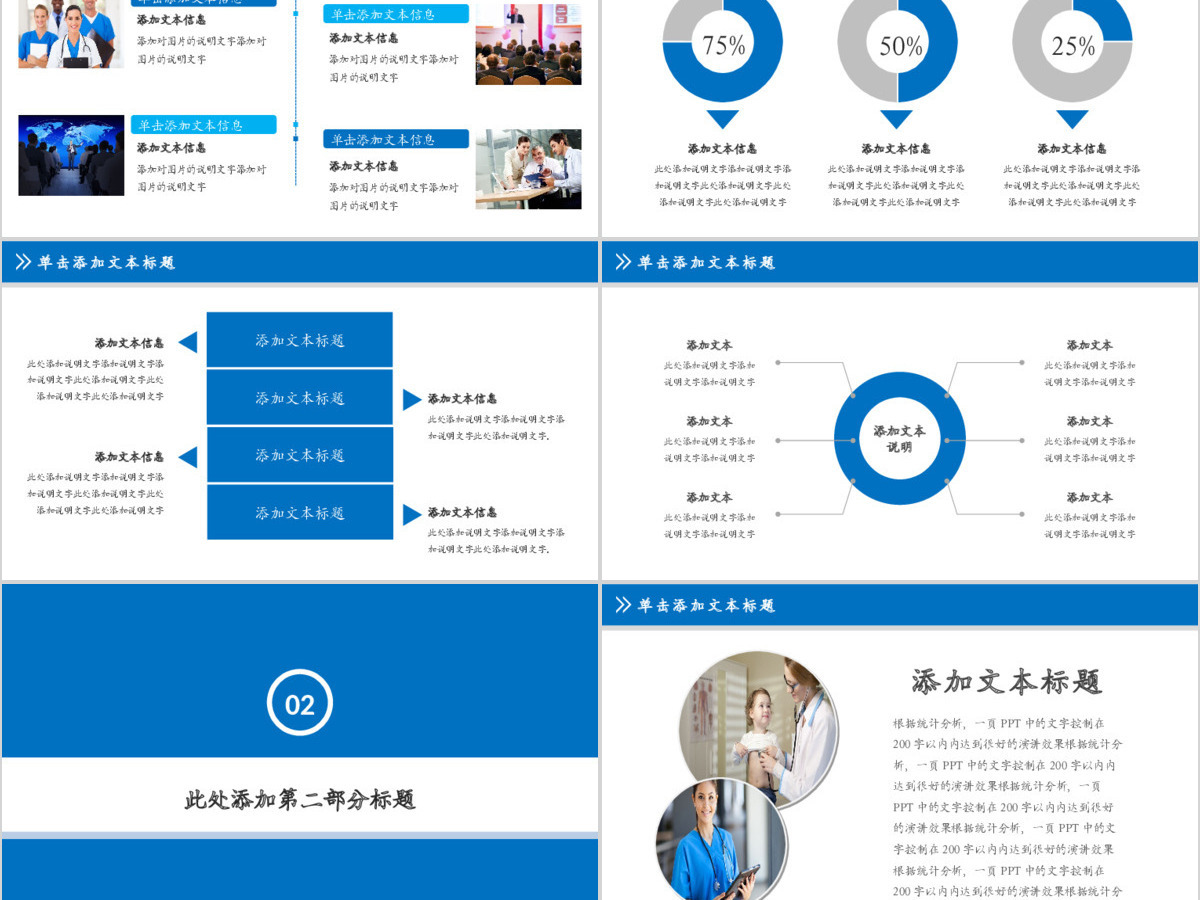Click the down triangle under the 75% donut

[x=723, y=119]
